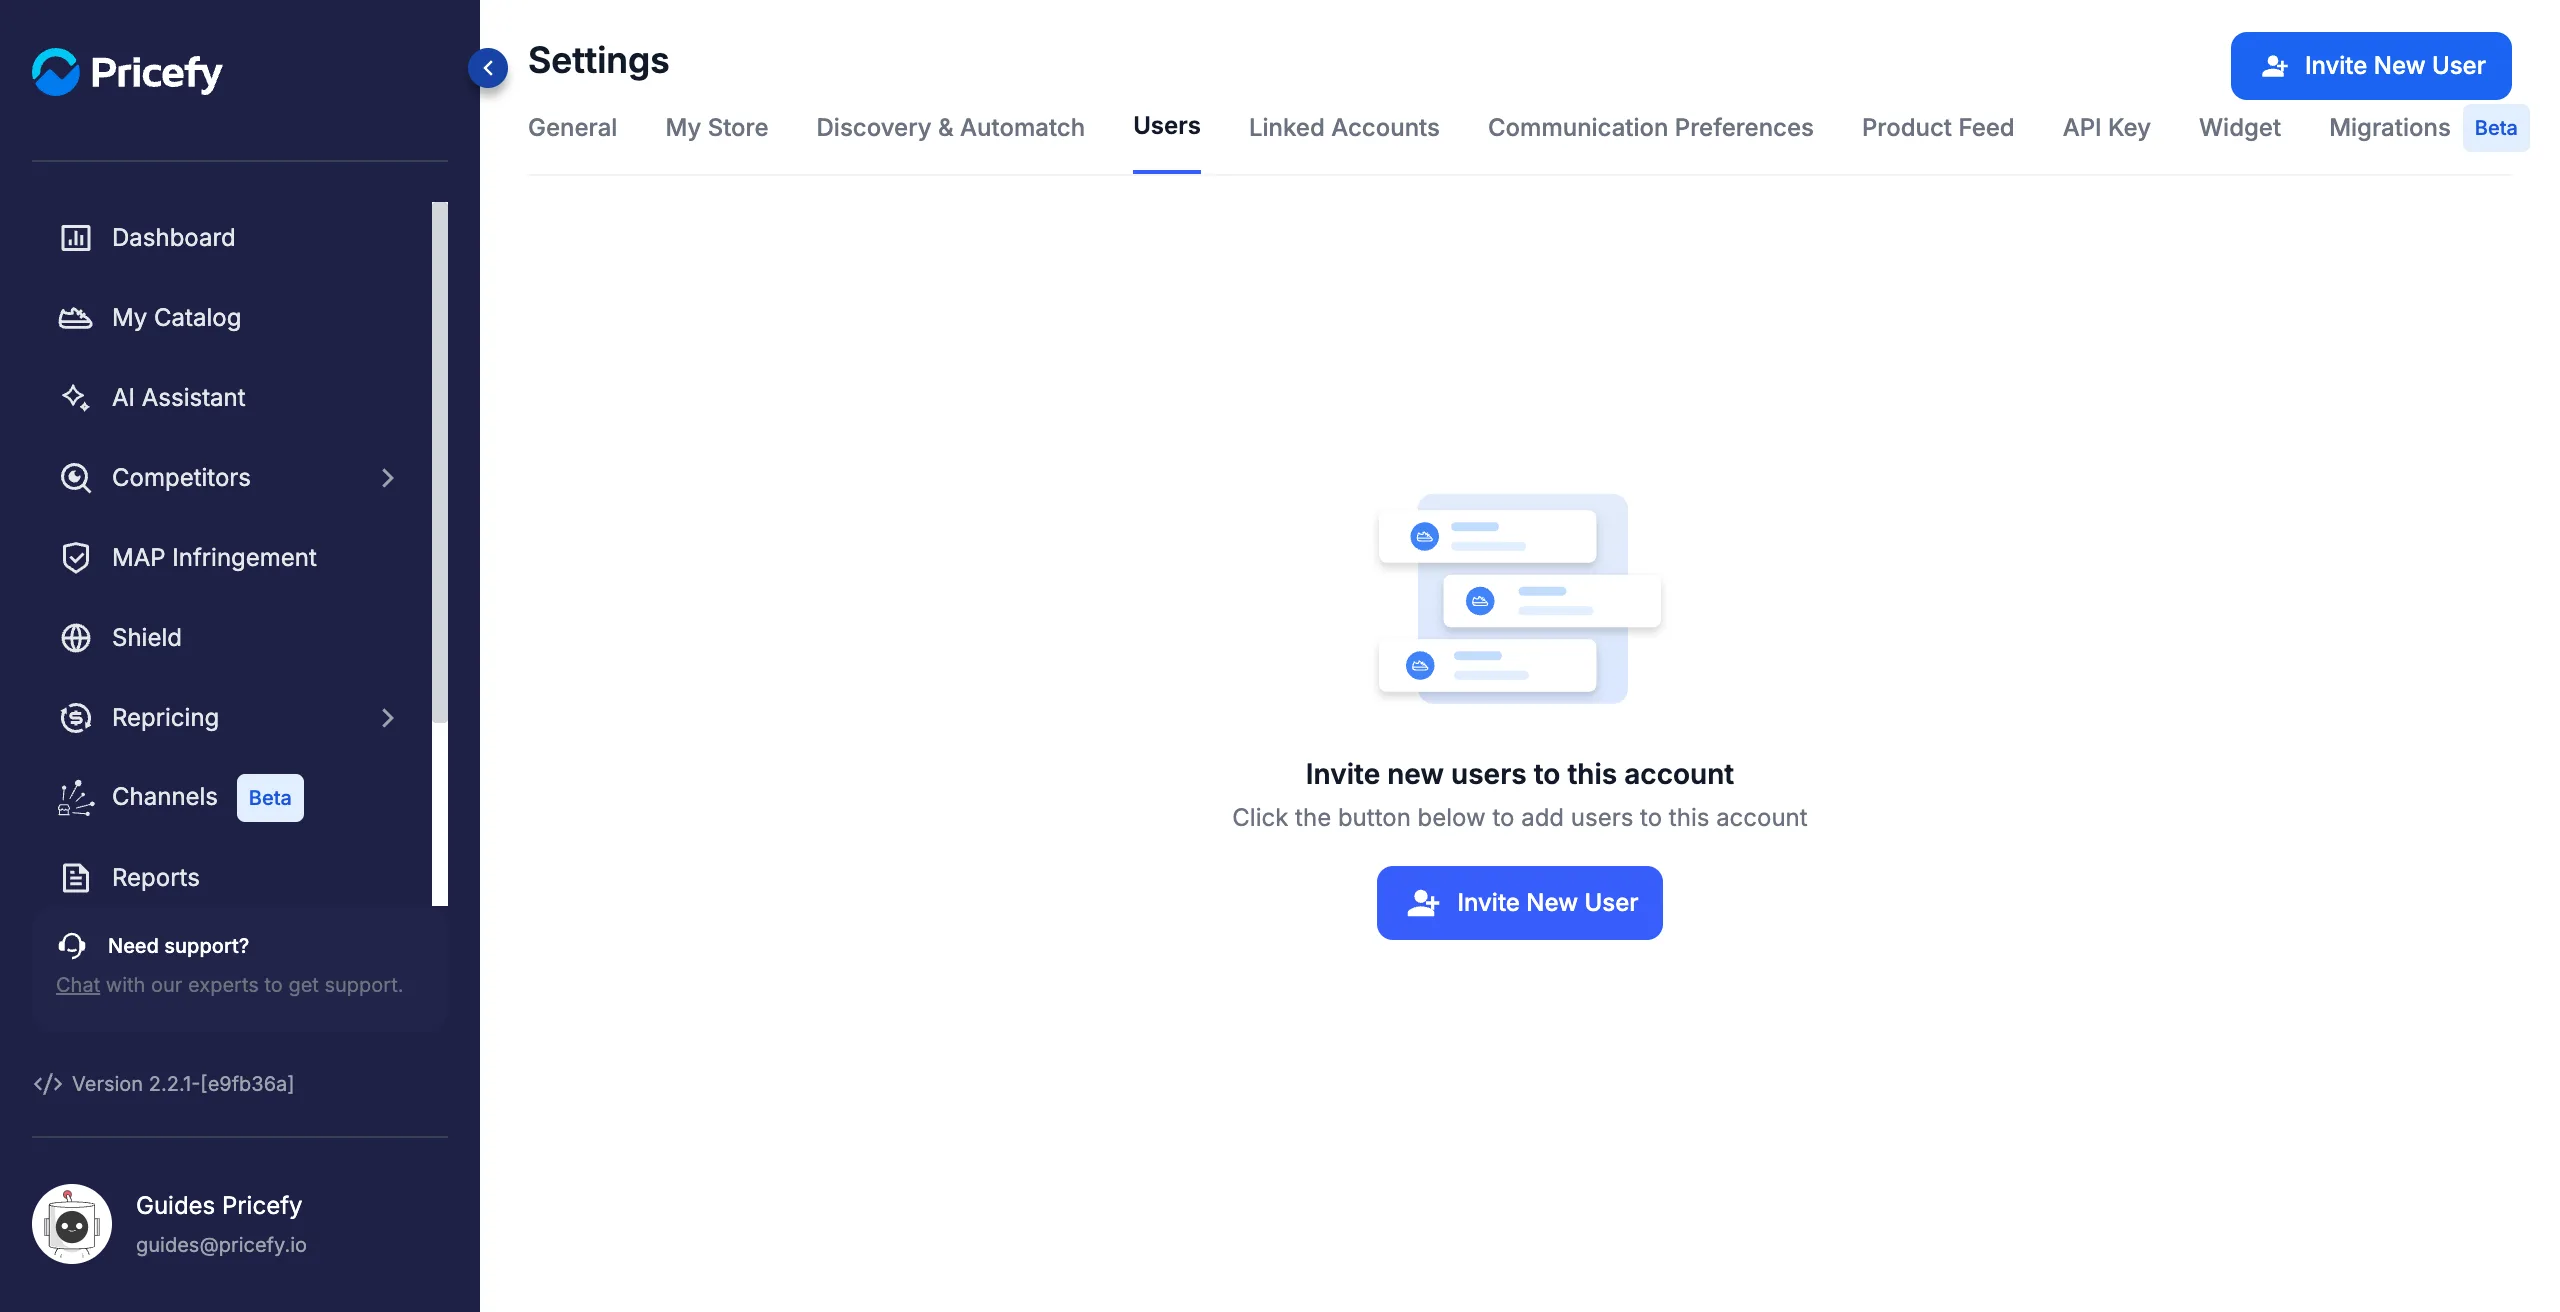This screenshot has height=1312, width=2560.
Task: Click the Competitors magnifier icon
Action: click(76, 478)
